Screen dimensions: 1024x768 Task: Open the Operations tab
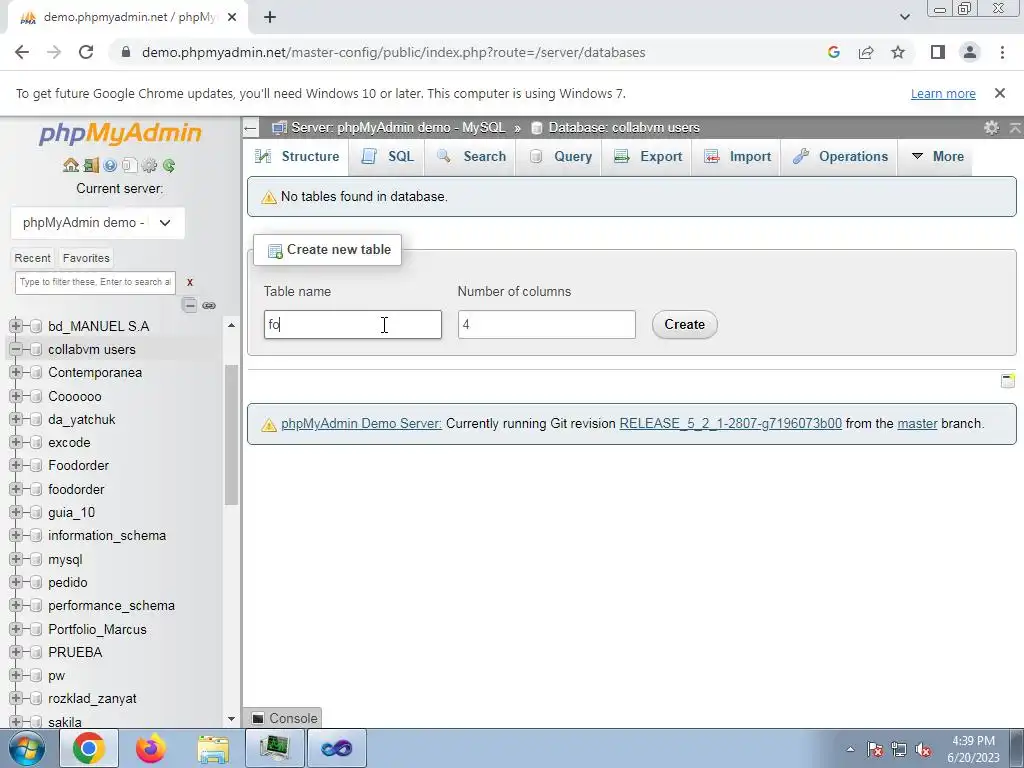pos(840,157)
